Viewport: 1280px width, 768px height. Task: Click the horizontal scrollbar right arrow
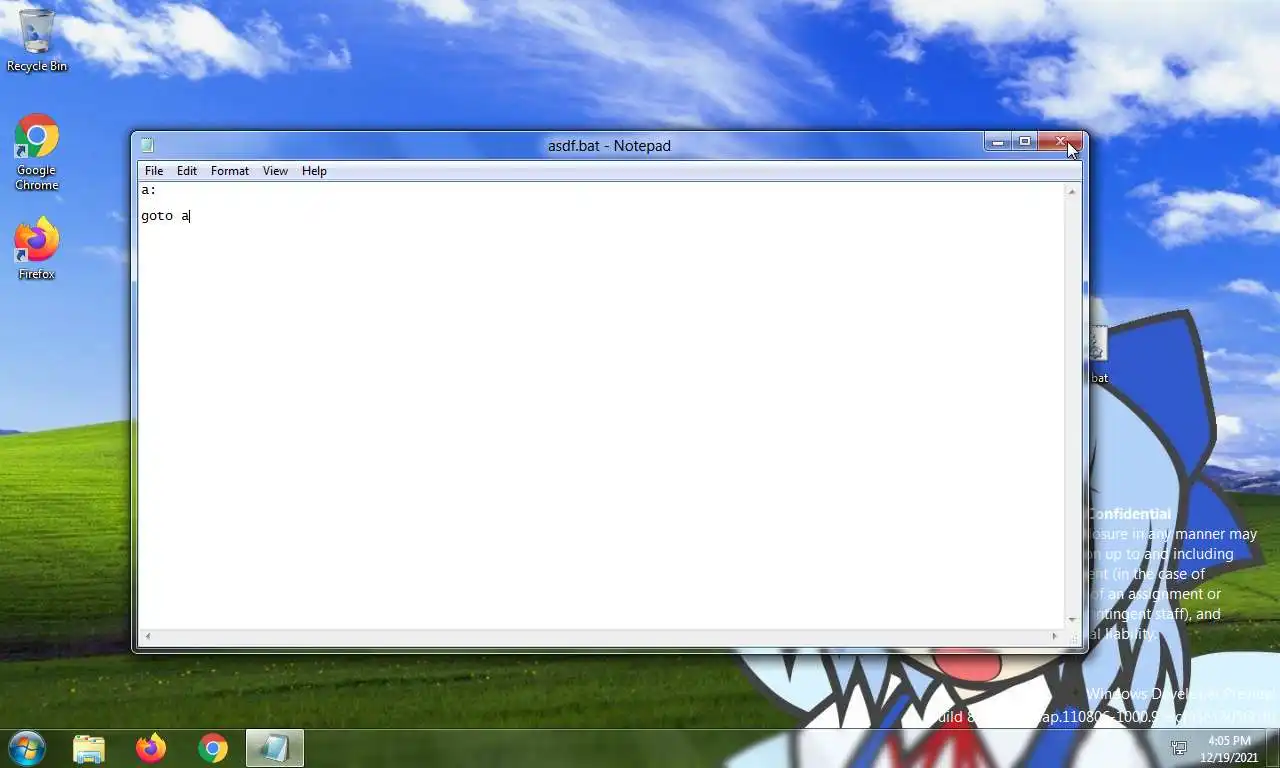click(1055, 636)
